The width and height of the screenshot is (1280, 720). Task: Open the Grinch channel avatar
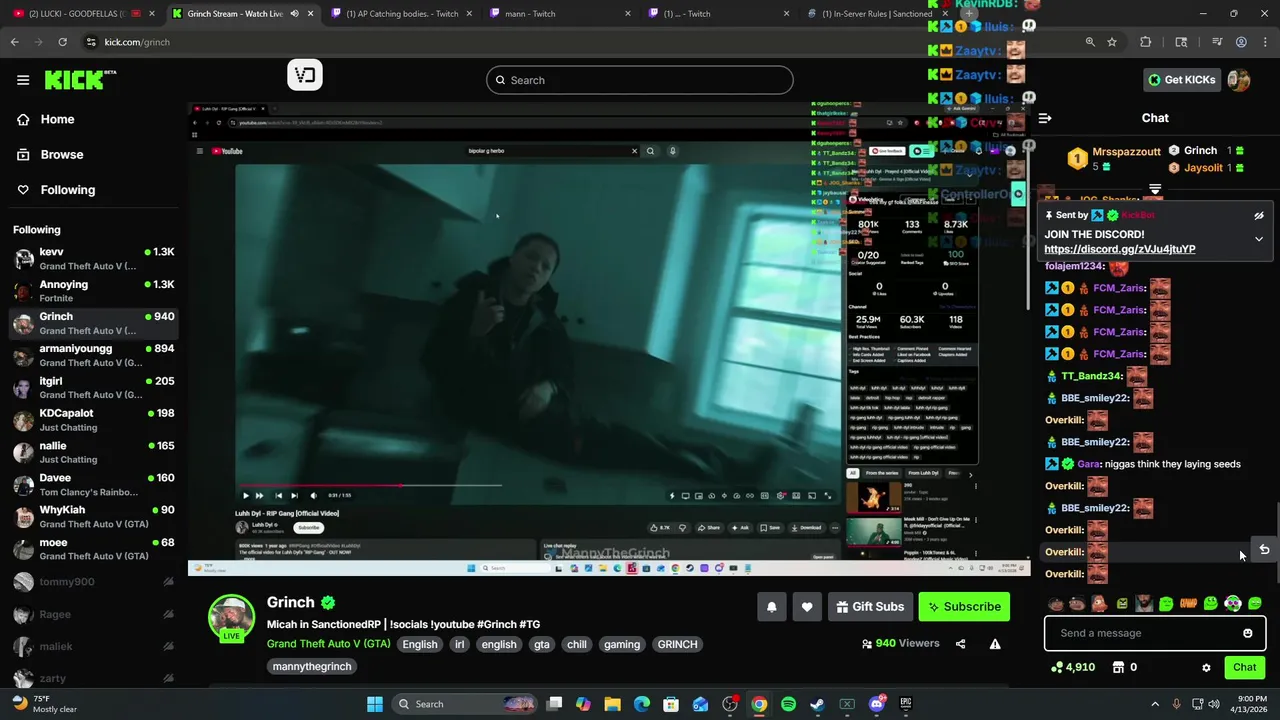coord(231,618)
